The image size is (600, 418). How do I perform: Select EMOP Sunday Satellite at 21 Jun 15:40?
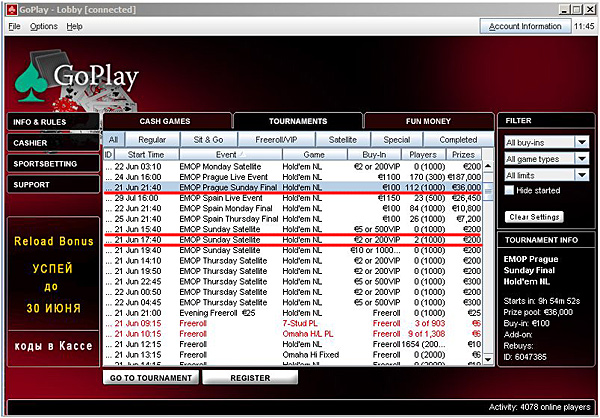[293, 229]
